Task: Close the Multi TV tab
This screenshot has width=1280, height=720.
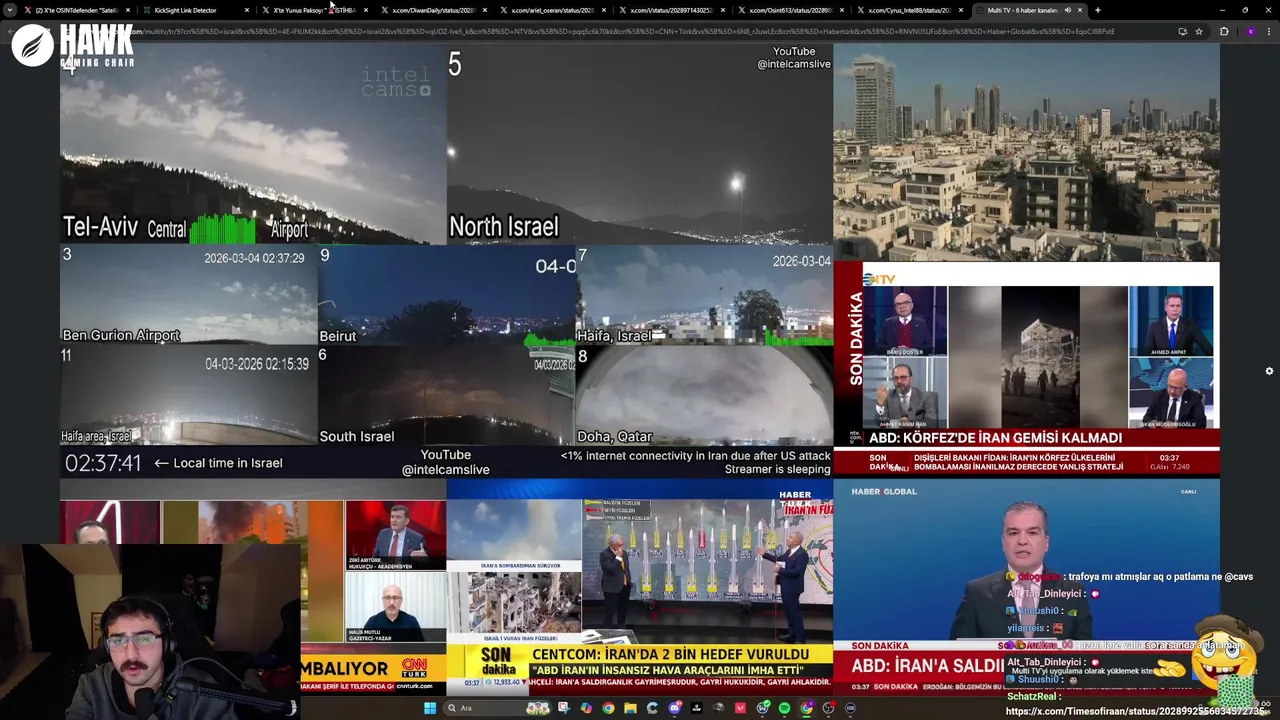Action: tap(1080, 10)
